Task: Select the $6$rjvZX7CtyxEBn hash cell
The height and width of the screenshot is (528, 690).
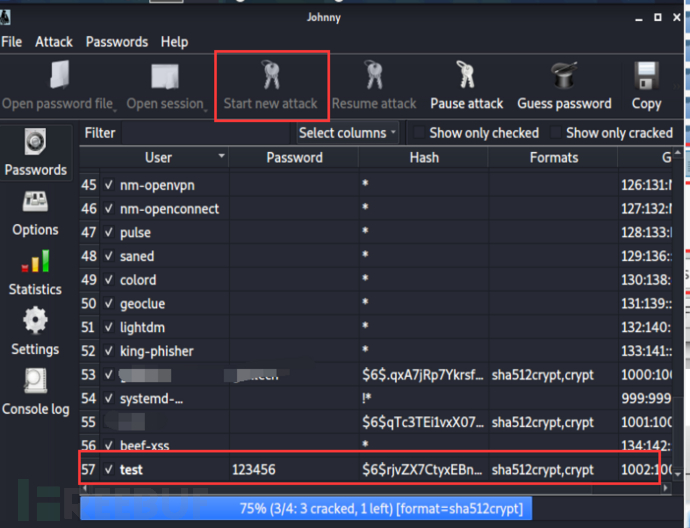Action: tap(423, 469)
